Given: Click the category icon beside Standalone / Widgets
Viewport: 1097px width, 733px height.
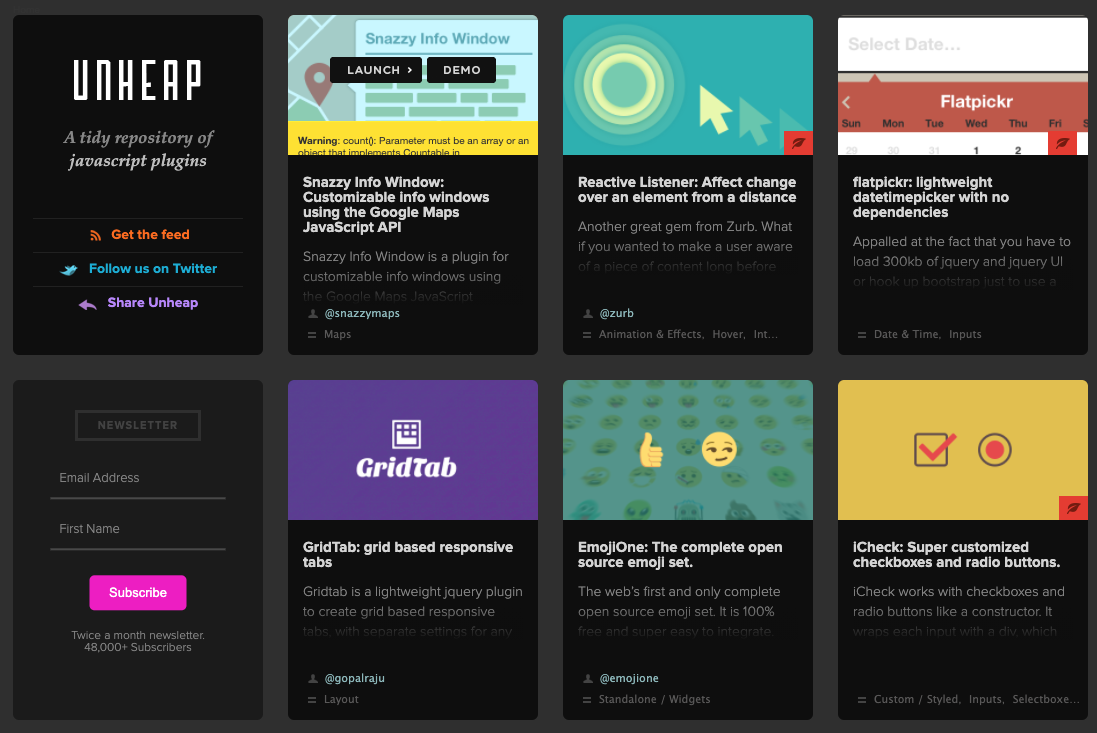Looking at the screenshot, I should click(587, 700).
